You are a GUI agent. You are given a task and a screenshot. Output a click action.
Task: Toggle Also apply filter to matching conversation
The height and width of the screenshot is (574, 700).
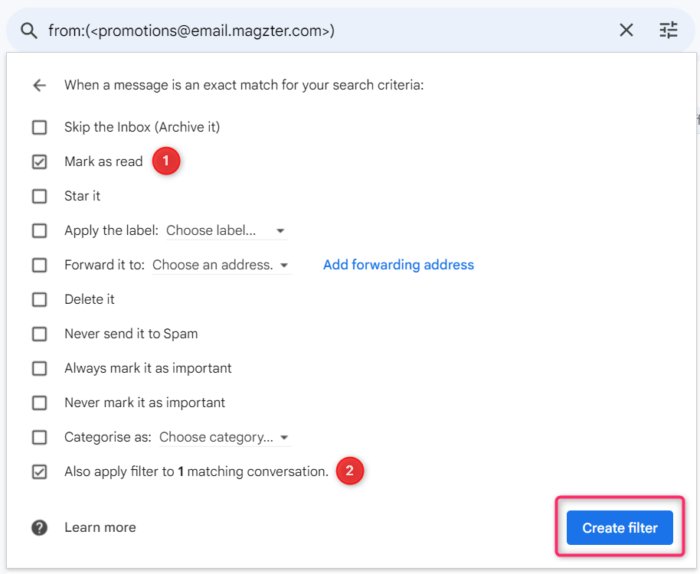(39, 471)
